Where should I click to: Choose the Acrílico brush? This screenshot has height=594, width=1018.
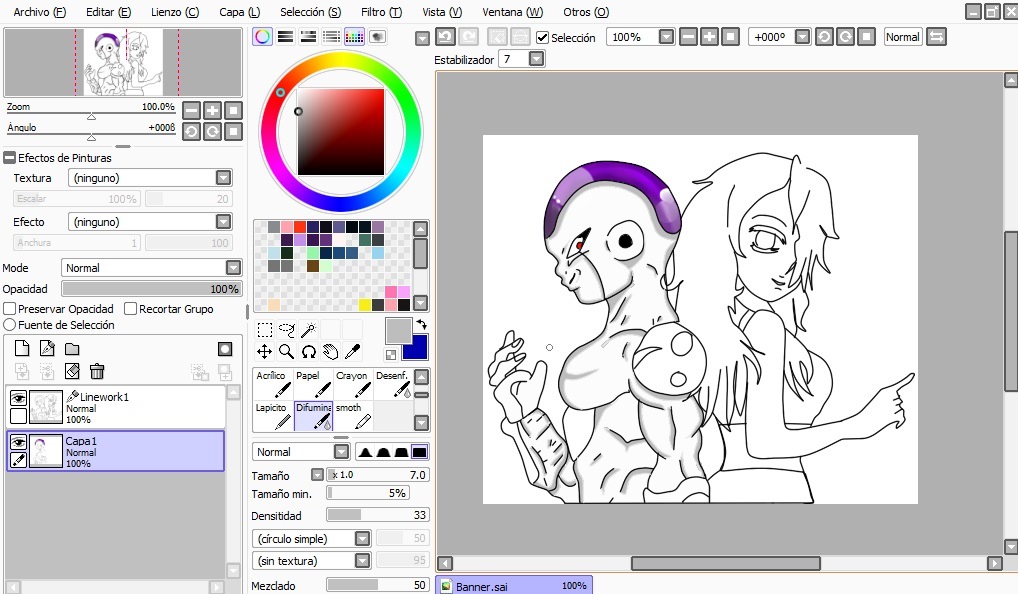[x=273, y=384]
